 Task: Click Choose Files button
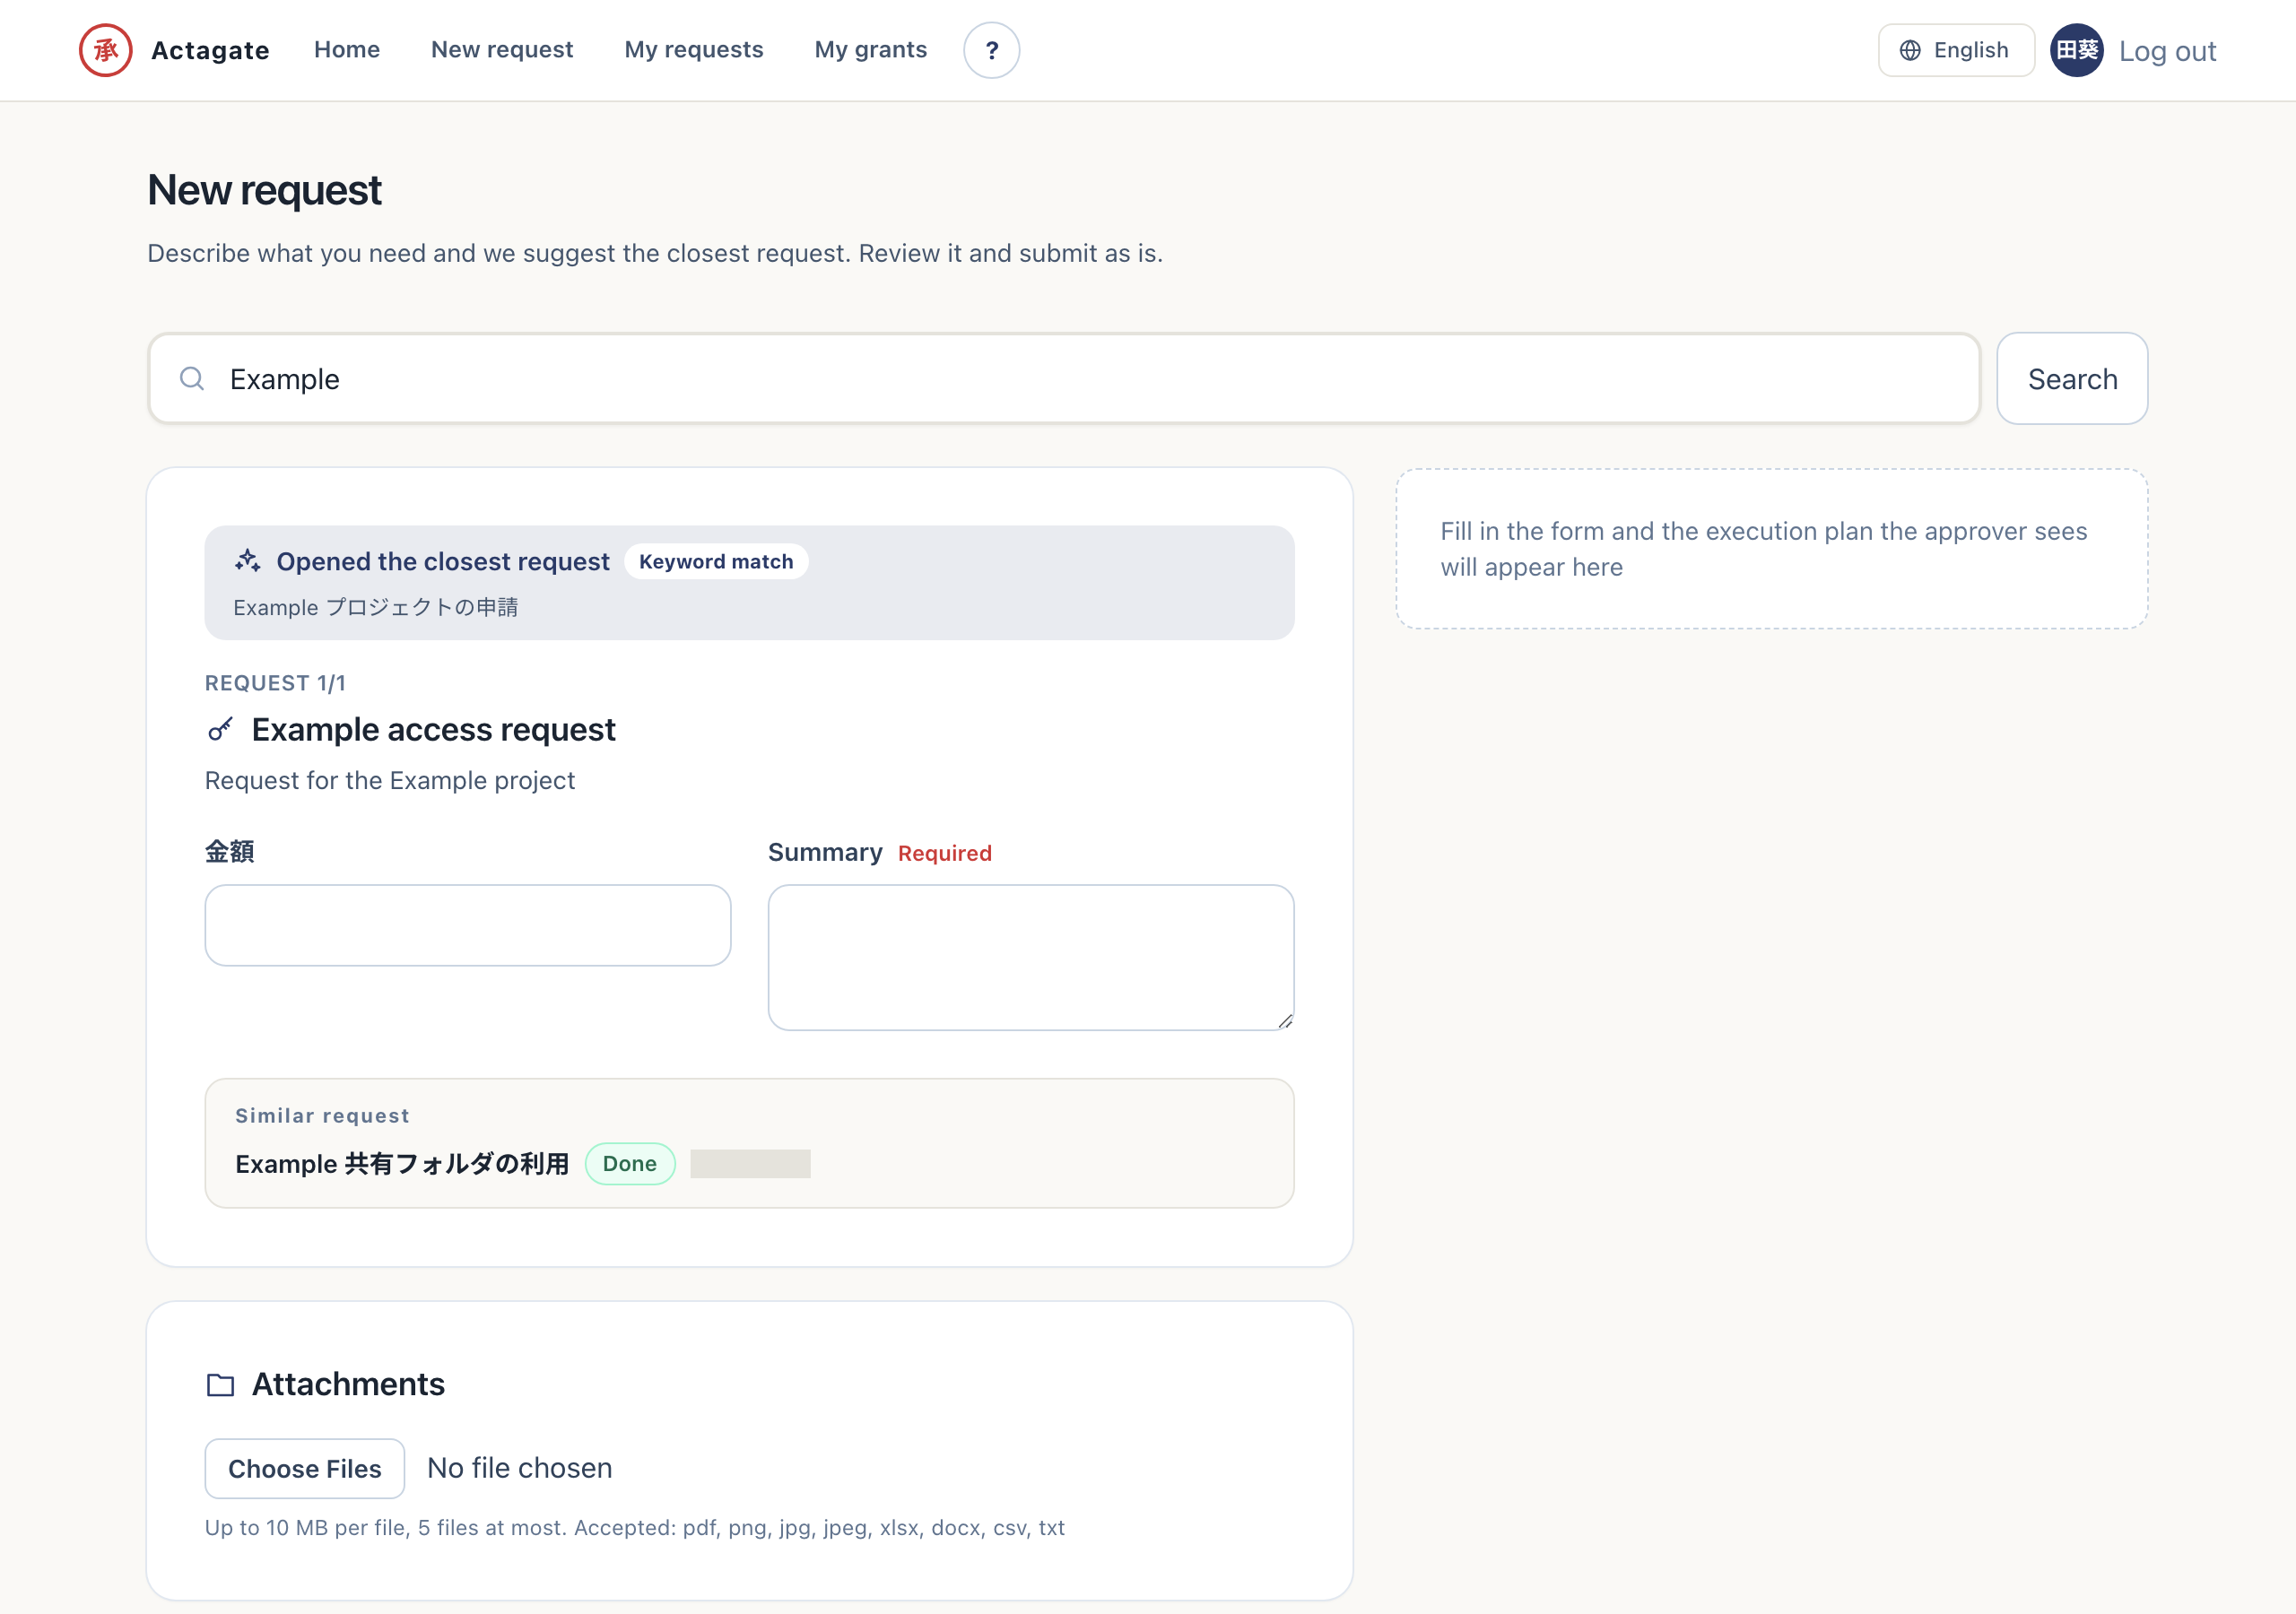tap(305, 1468)
